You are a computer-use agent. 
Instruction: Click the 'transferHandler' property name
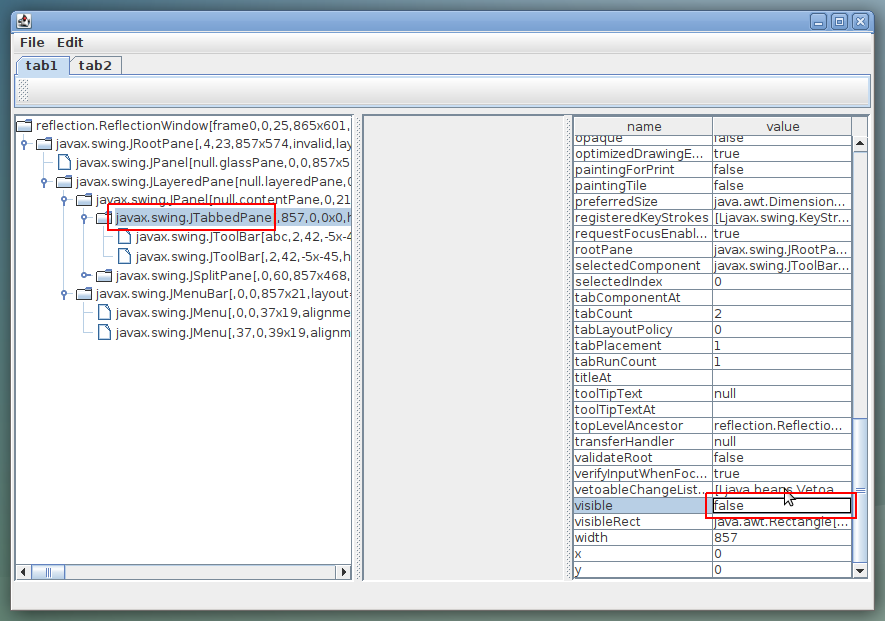point(624,441)
